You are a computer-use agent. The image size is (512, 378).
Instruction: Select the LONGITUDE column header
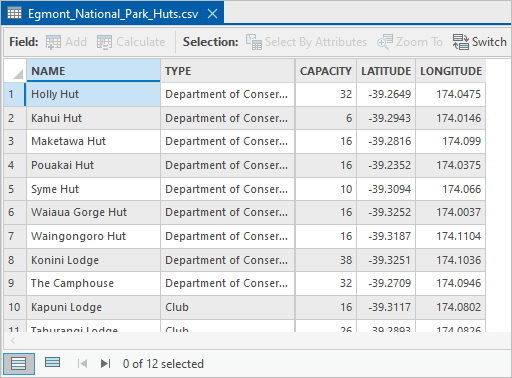451,71
